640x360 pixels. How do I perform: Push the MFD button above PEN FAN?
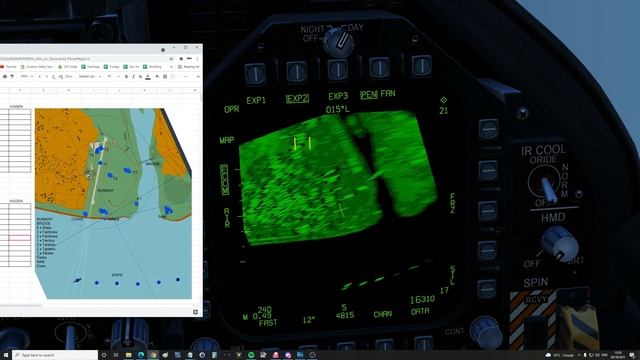coord(379,67)
